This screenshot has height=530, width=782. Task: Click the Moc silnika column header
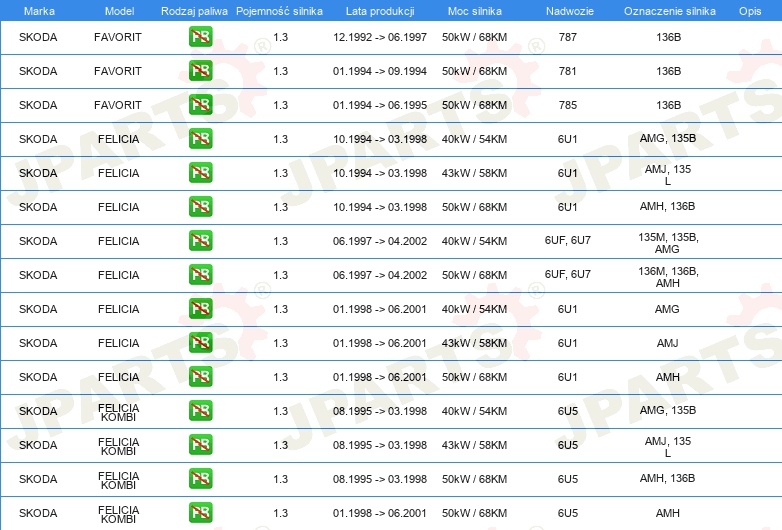click(474, 11)
